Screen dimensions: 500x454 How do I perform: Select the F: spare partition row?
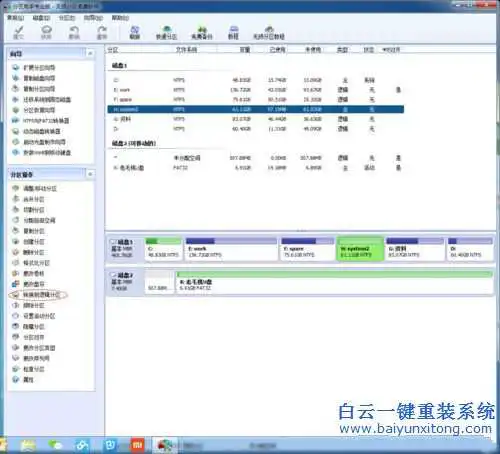click(x=256, y=100)
